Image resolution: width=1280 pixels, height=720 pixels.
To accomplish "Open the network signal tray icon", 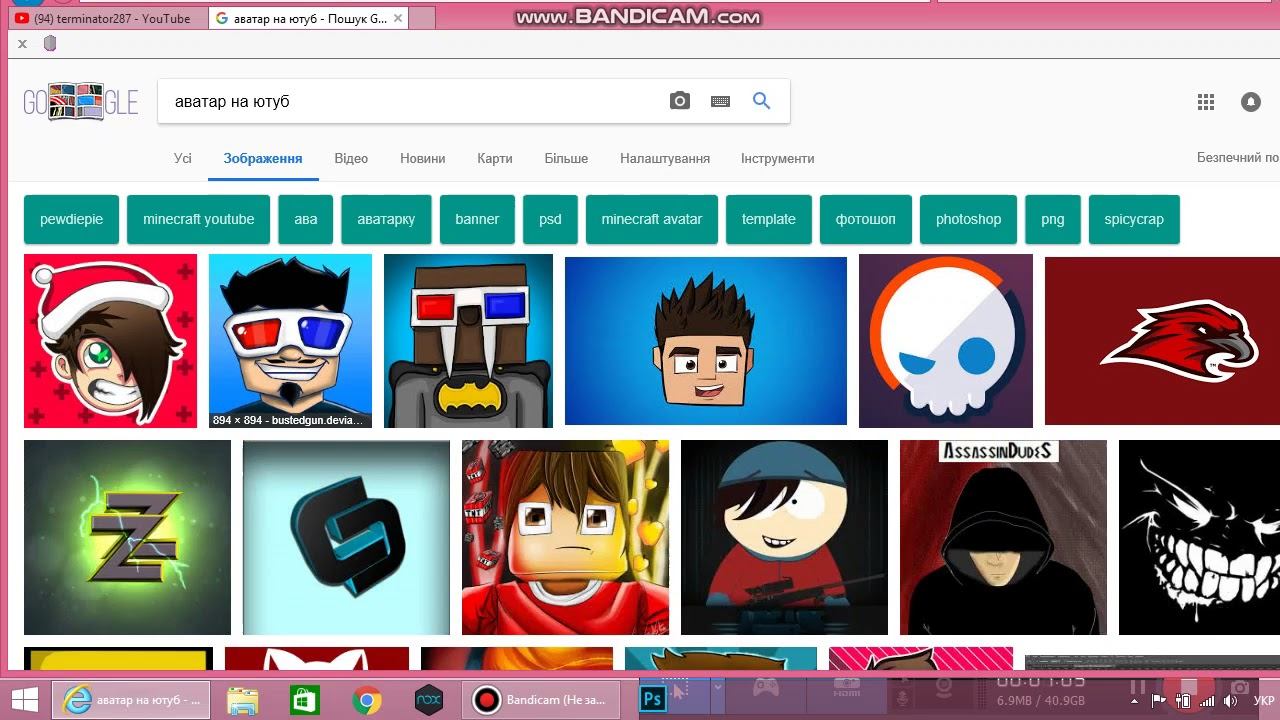I will click(x=1207, y=700).
